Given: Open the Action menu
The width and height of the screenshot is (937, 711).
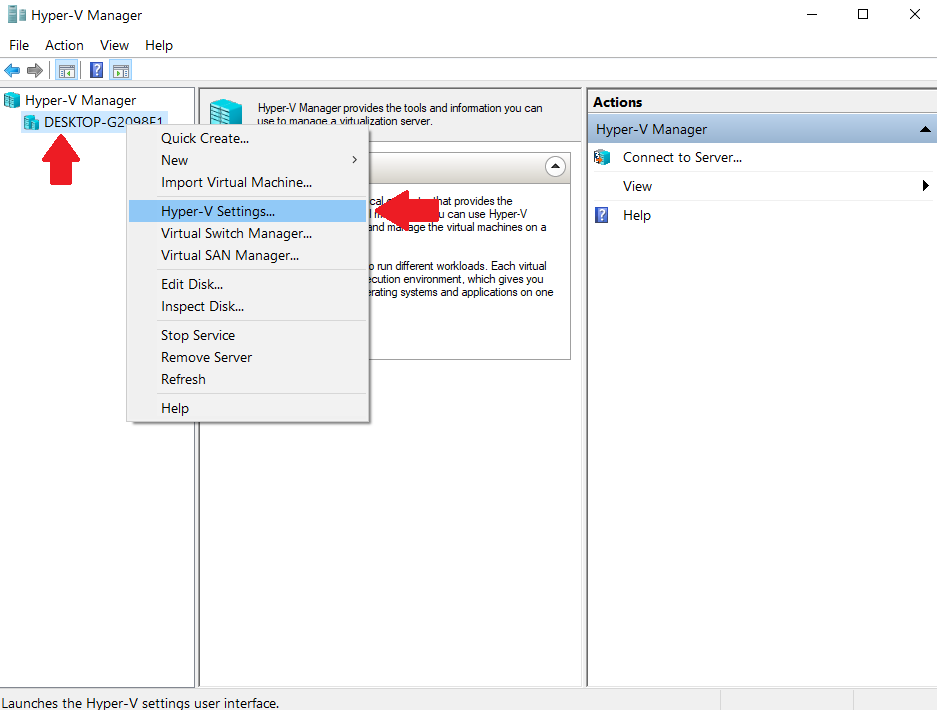Looking at the screenshot, I should (x=65, y=45).
